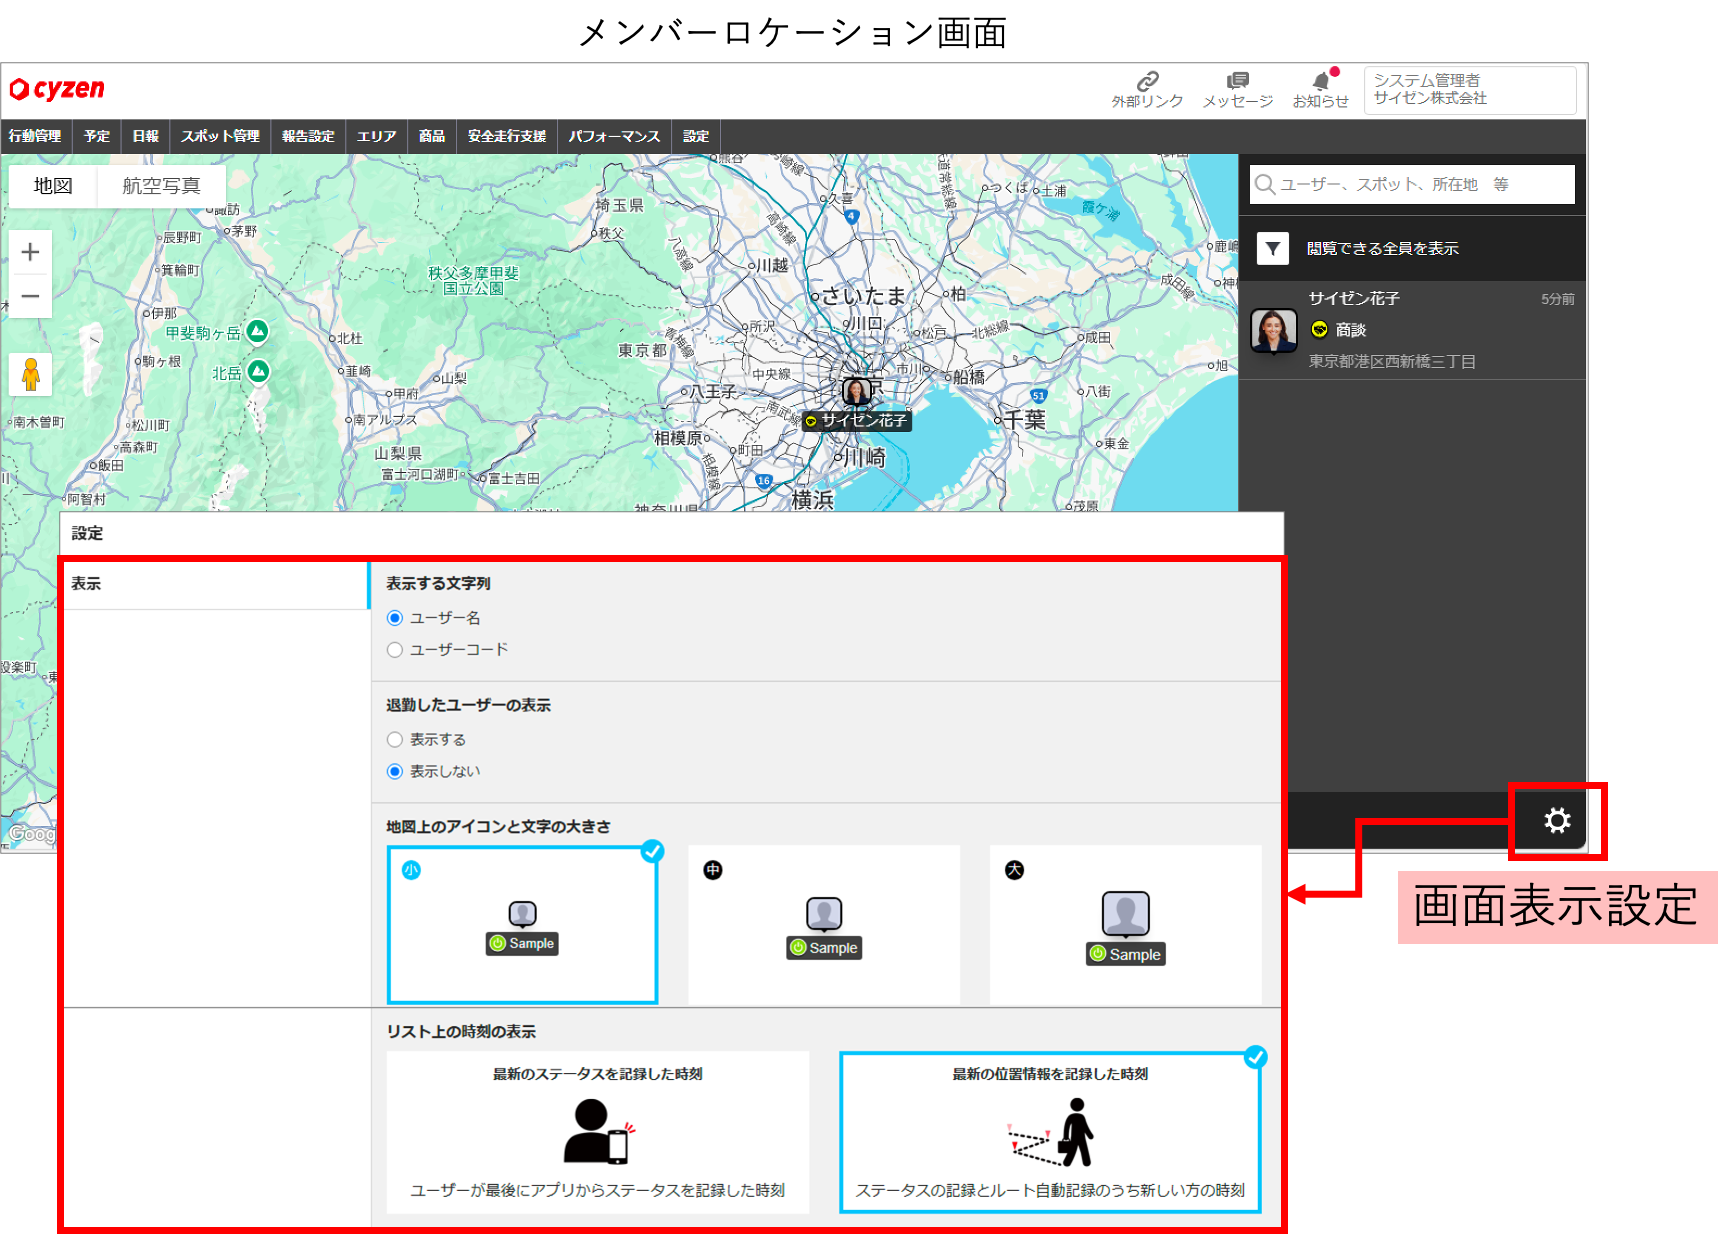Viewport: 1730px width, 1234px height.
Task: Select 表示する for retired users
Action: pyautogui.click(x=395, y=740)
